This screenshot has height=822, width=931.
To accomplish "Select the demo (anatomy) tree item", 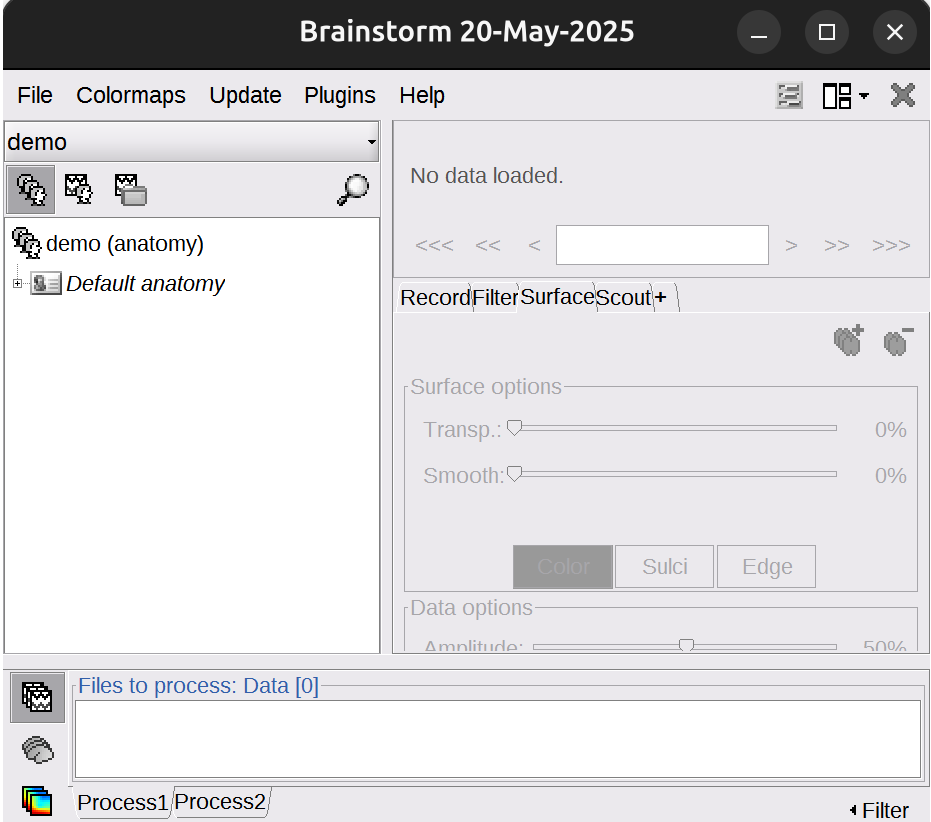I will tap(125, 244).
